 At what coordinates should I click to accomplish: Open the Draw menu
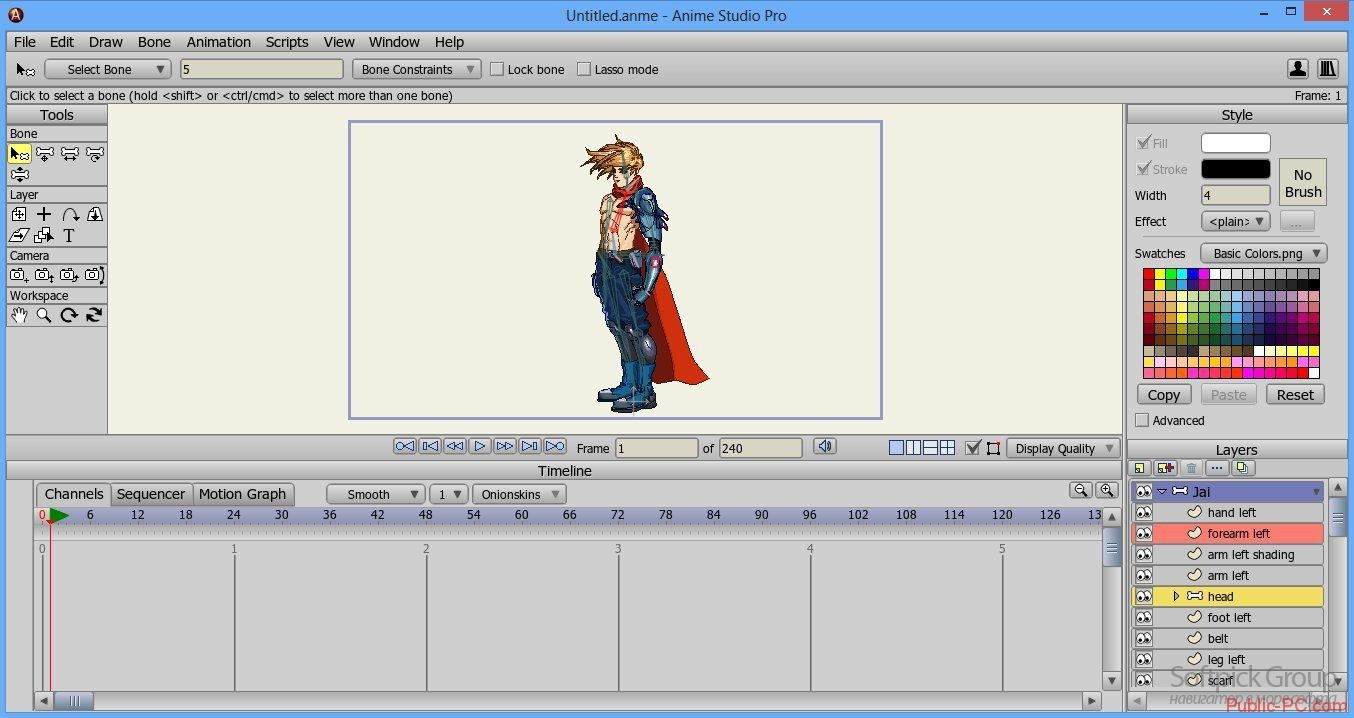106,42
